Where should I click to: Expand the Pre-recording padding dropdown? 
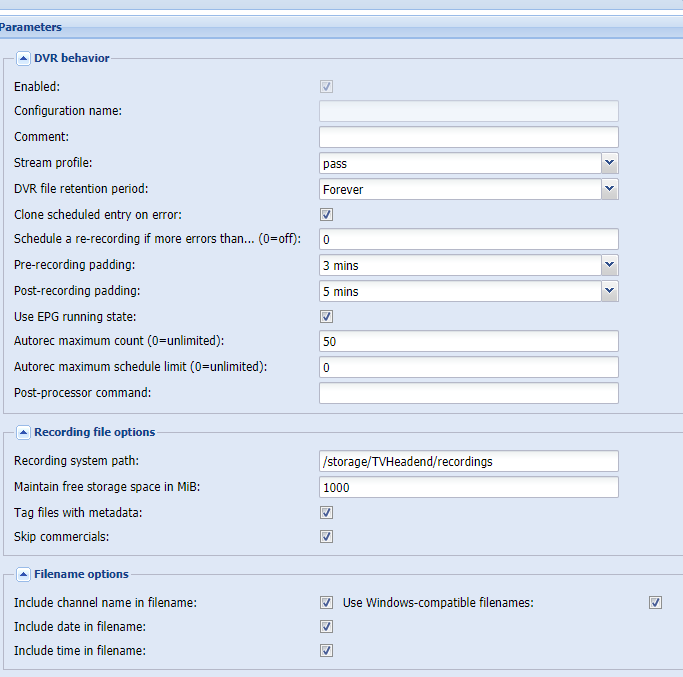tap(609, 265)
